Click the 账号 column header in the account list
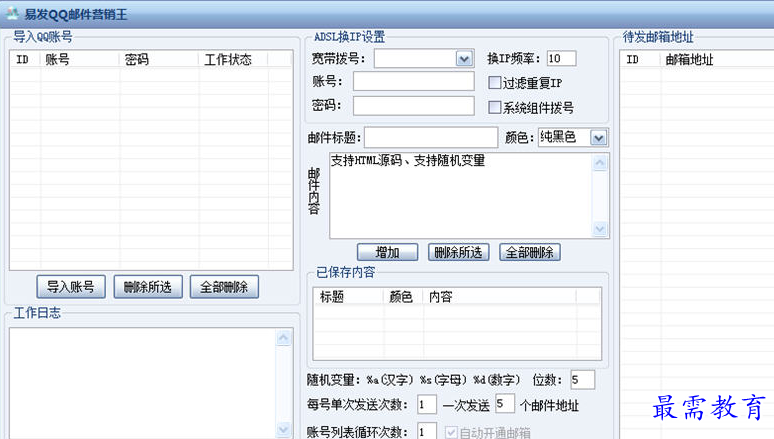 coord(80,60)
